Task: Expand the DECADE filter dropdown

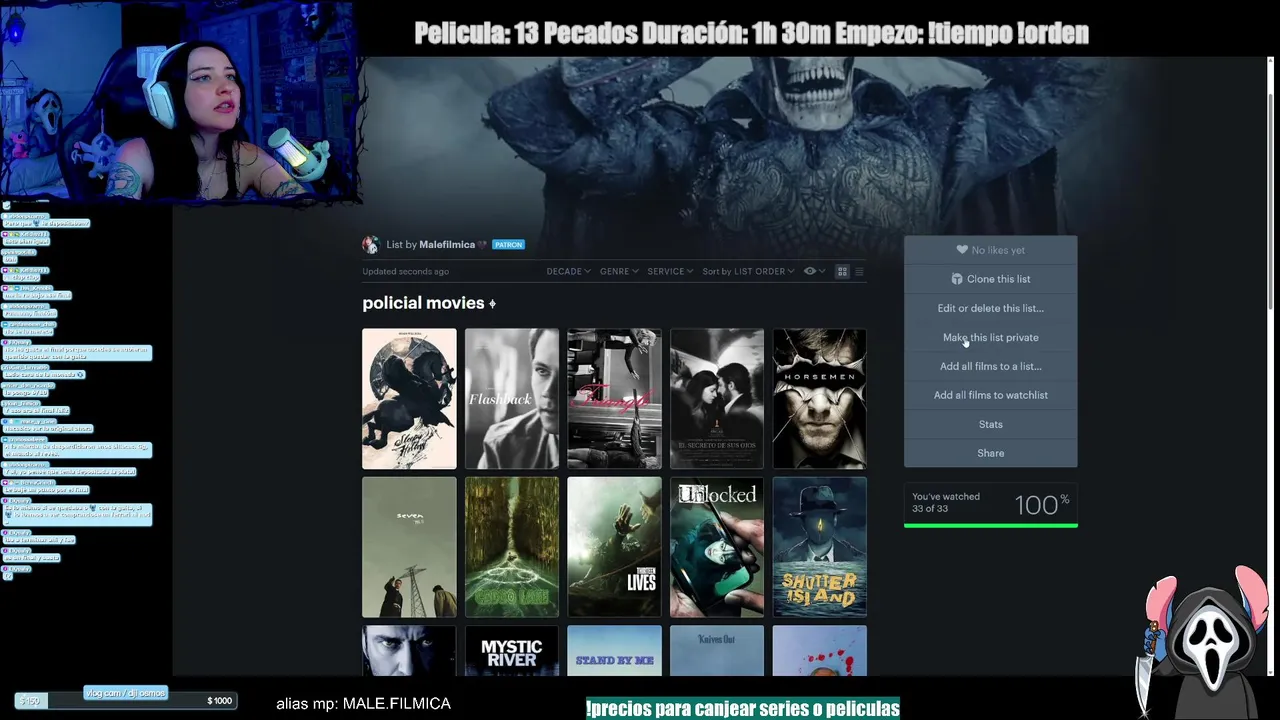Action: (x=568, y=271)
